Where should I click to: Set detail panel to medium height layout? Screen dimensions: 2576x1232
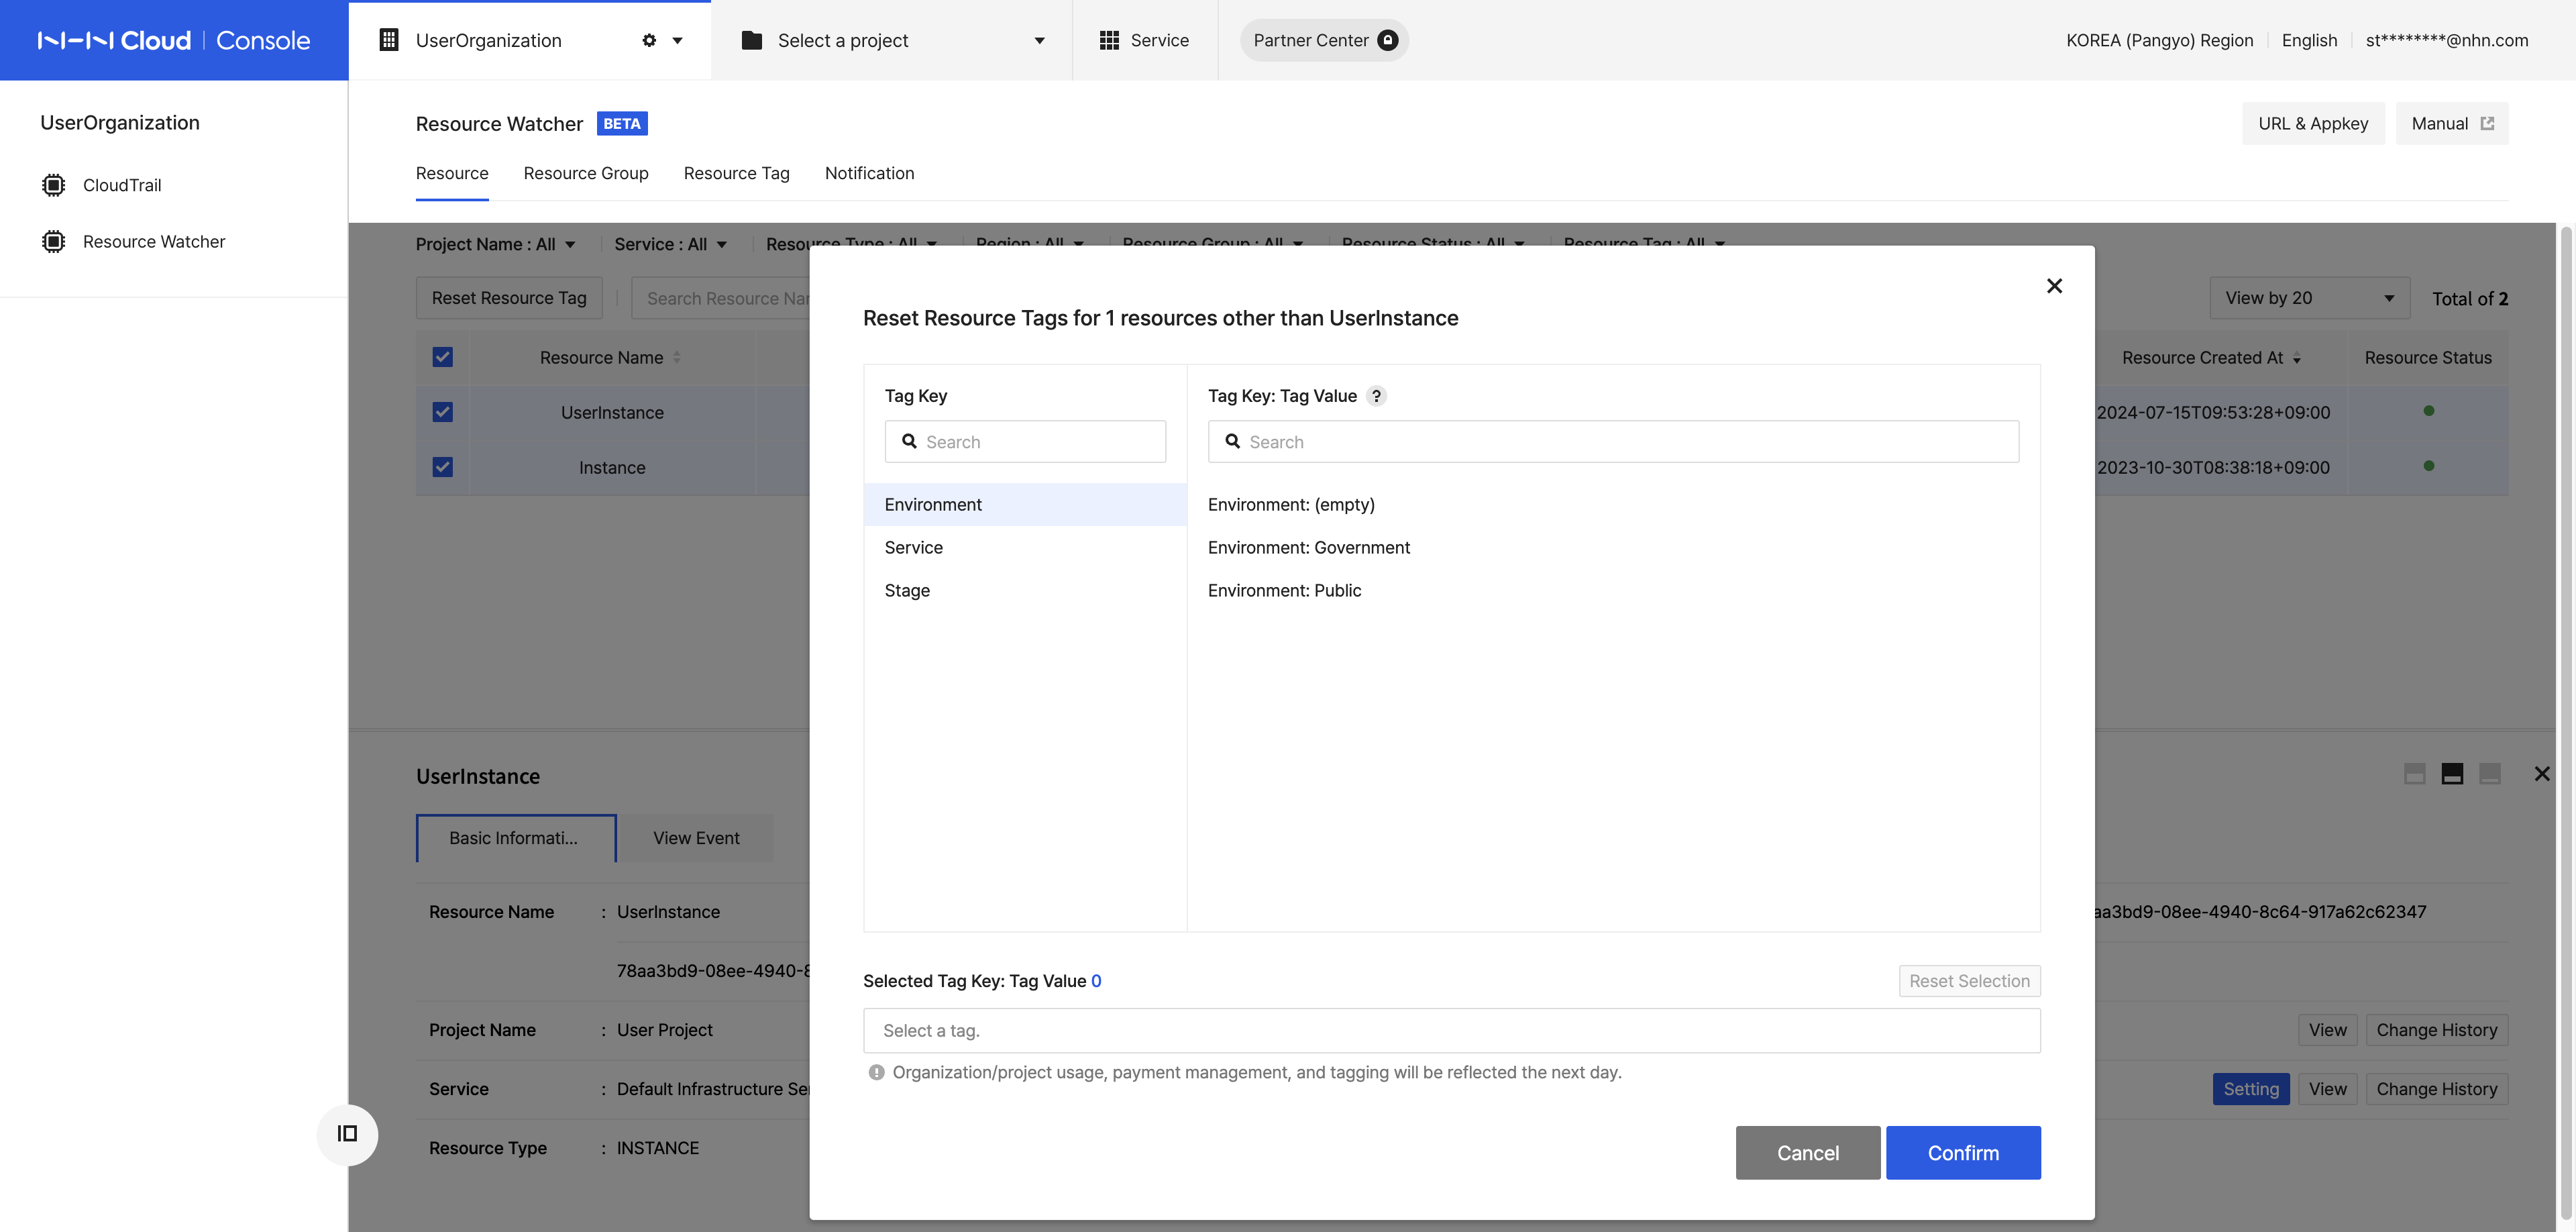[2452, 773]
